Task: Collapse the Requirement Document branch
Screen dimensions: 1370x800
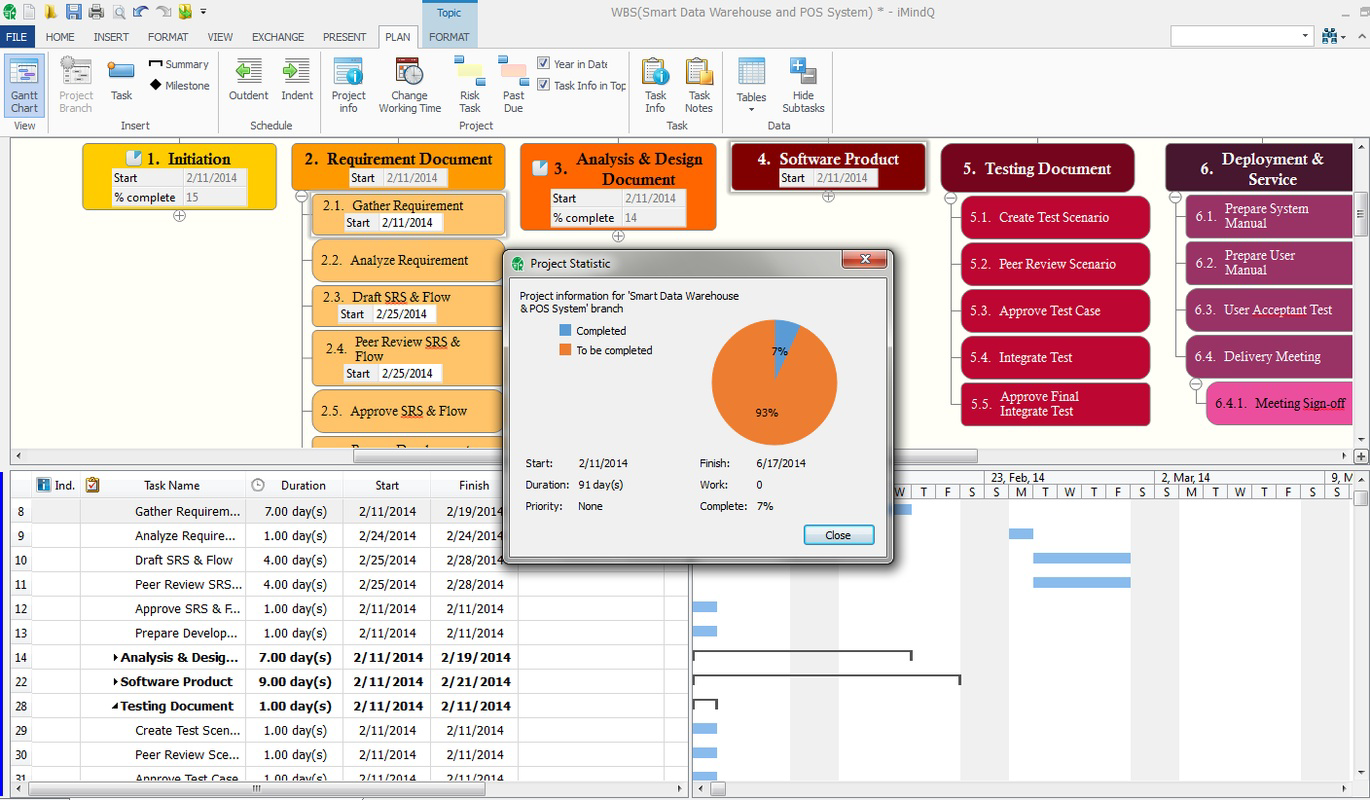Action: [301, 196]
